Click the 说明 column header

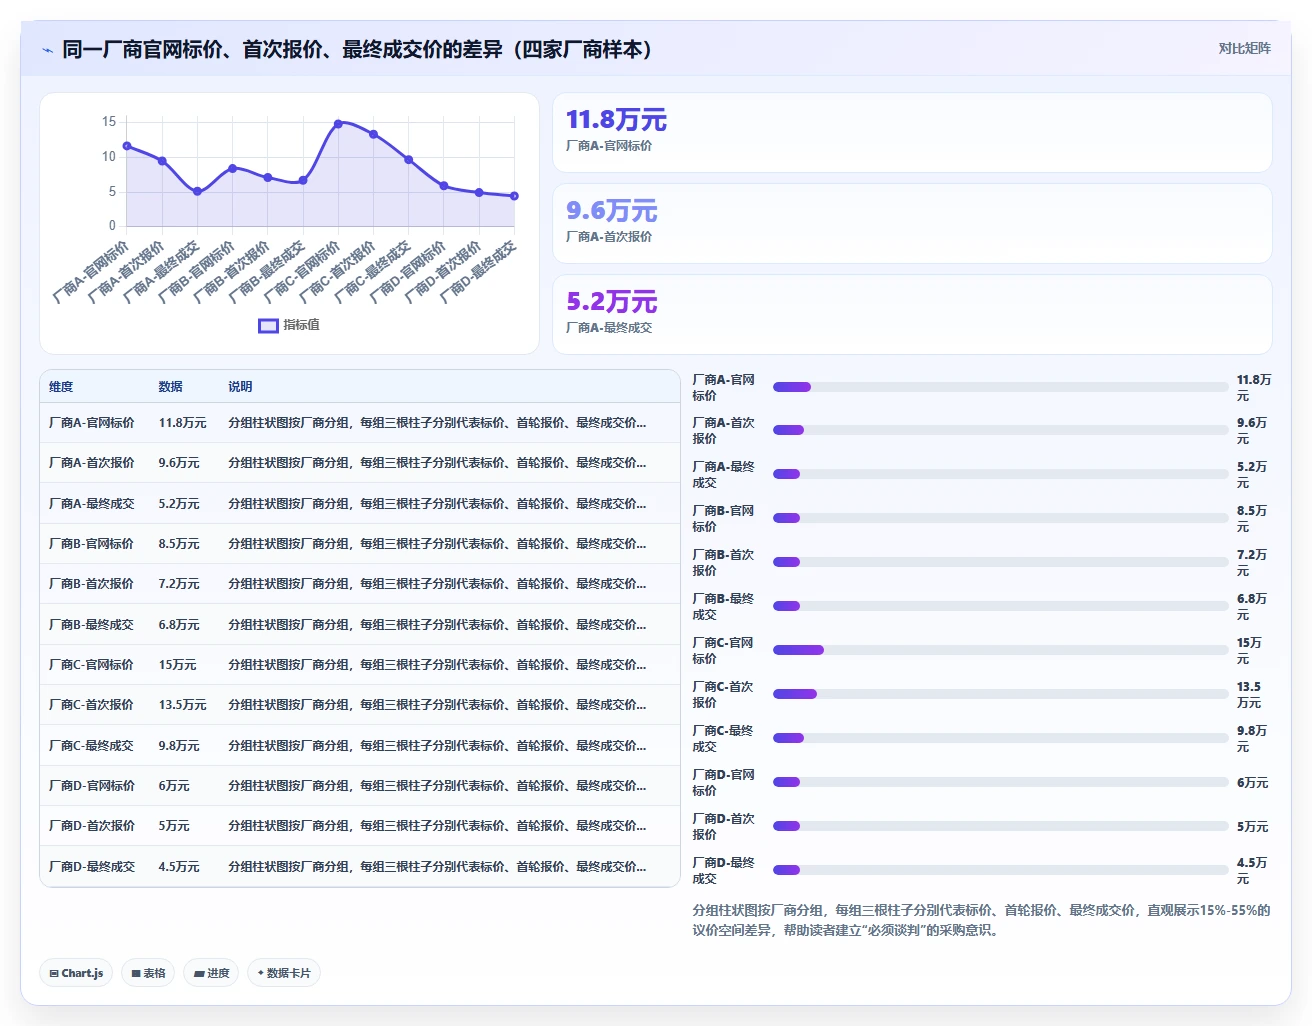(x=240, y=387)
